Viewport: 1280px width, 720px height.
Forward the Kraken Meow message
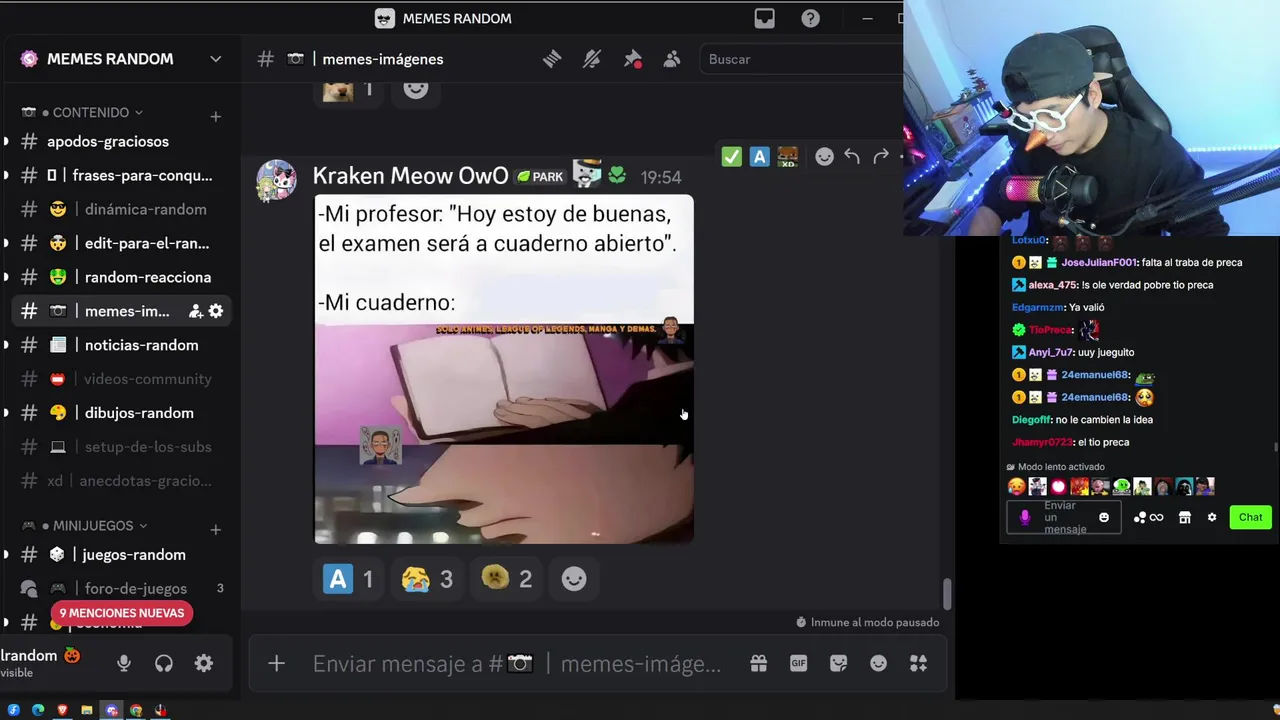(881, 156)
